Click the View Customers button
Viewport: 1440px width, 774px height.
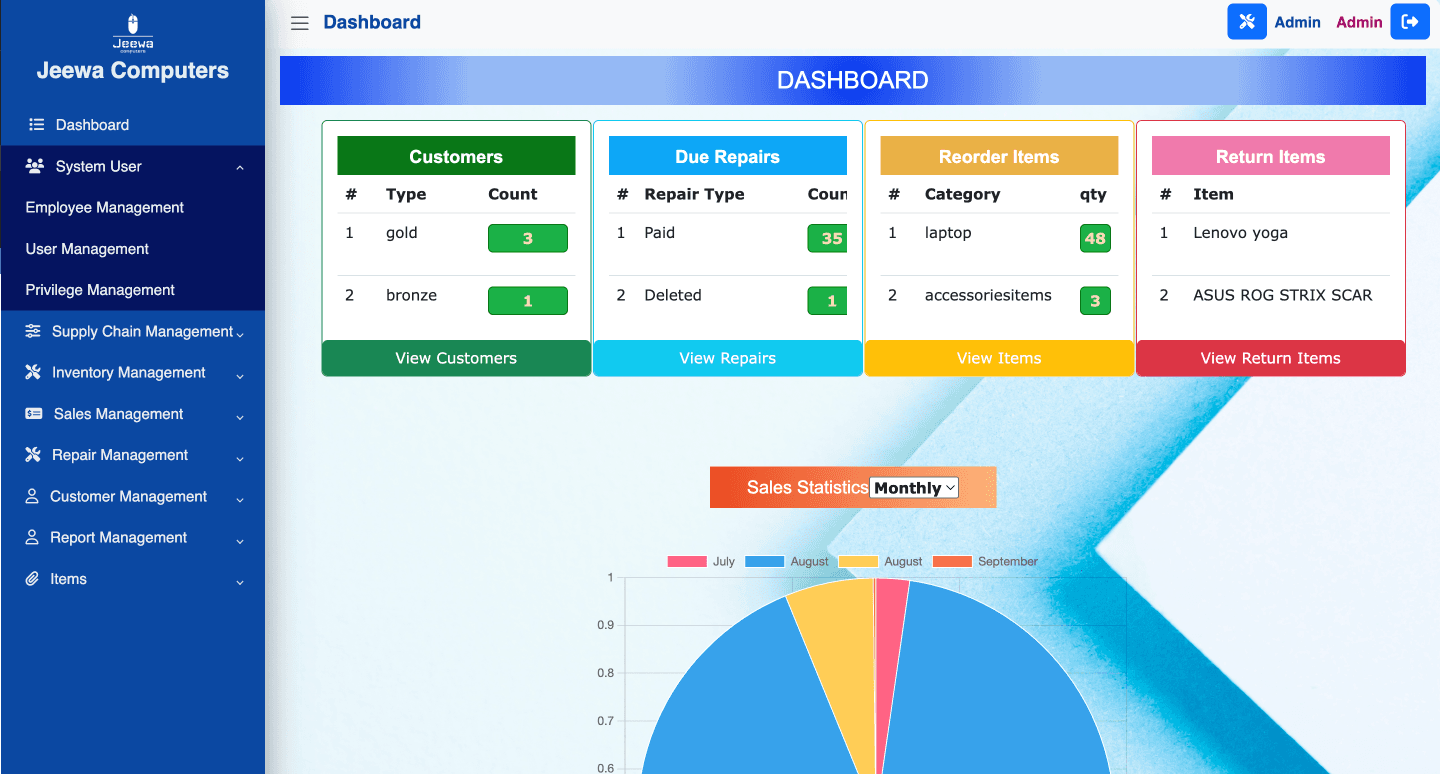tap(455, 358)
